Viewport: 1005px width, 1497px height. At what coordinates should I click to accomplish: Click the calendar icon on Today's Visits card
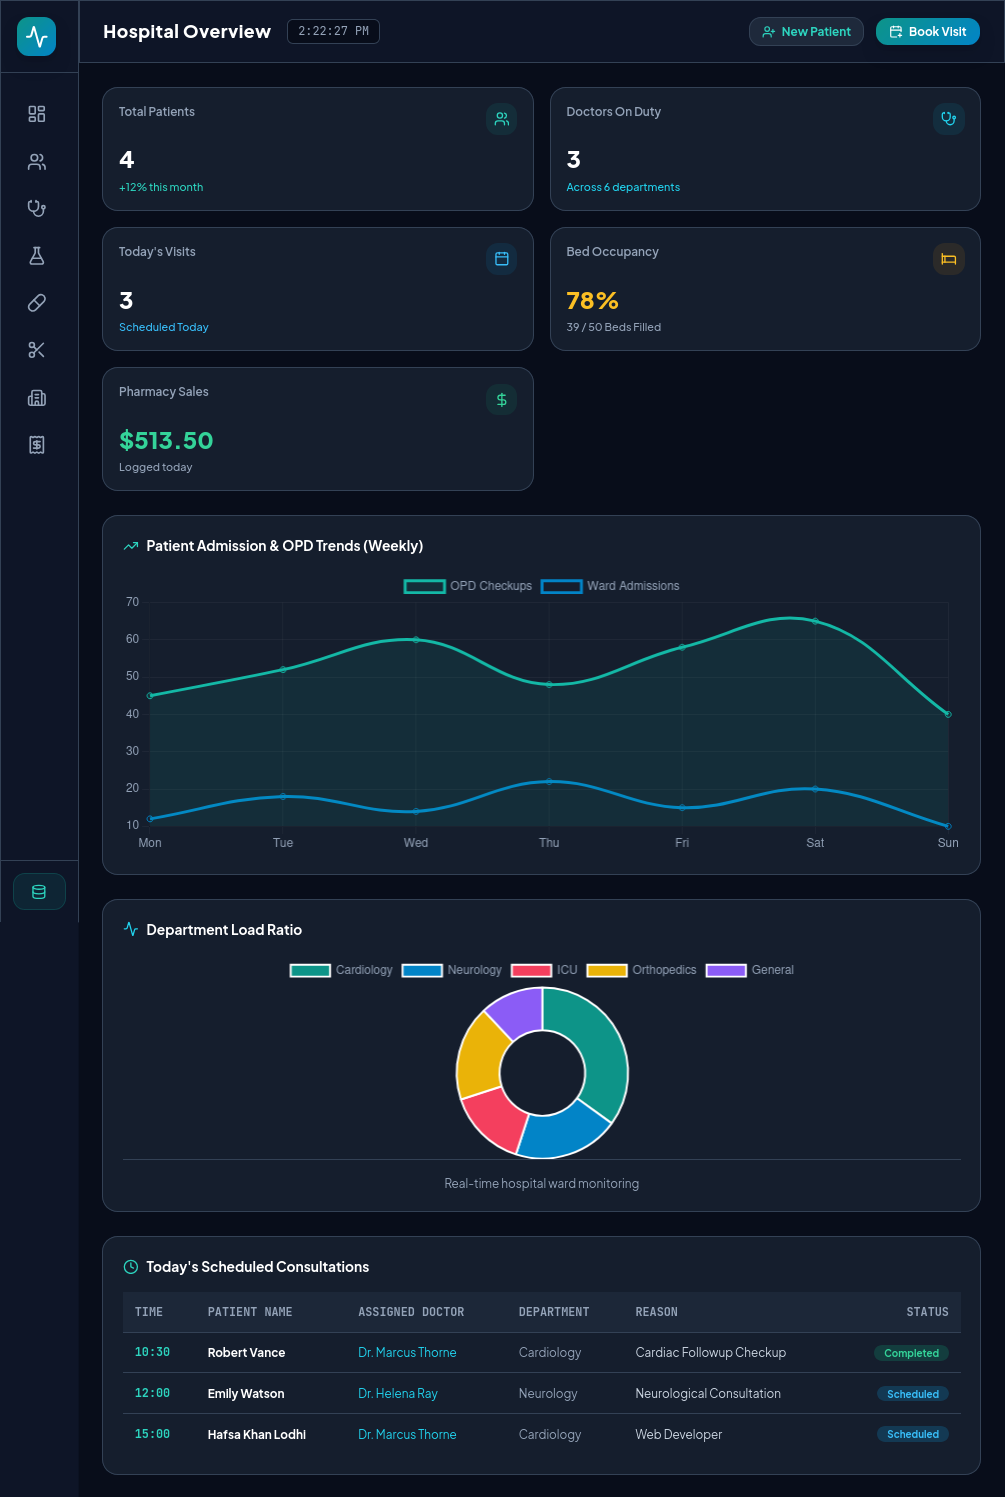click(x=502, y=259)
